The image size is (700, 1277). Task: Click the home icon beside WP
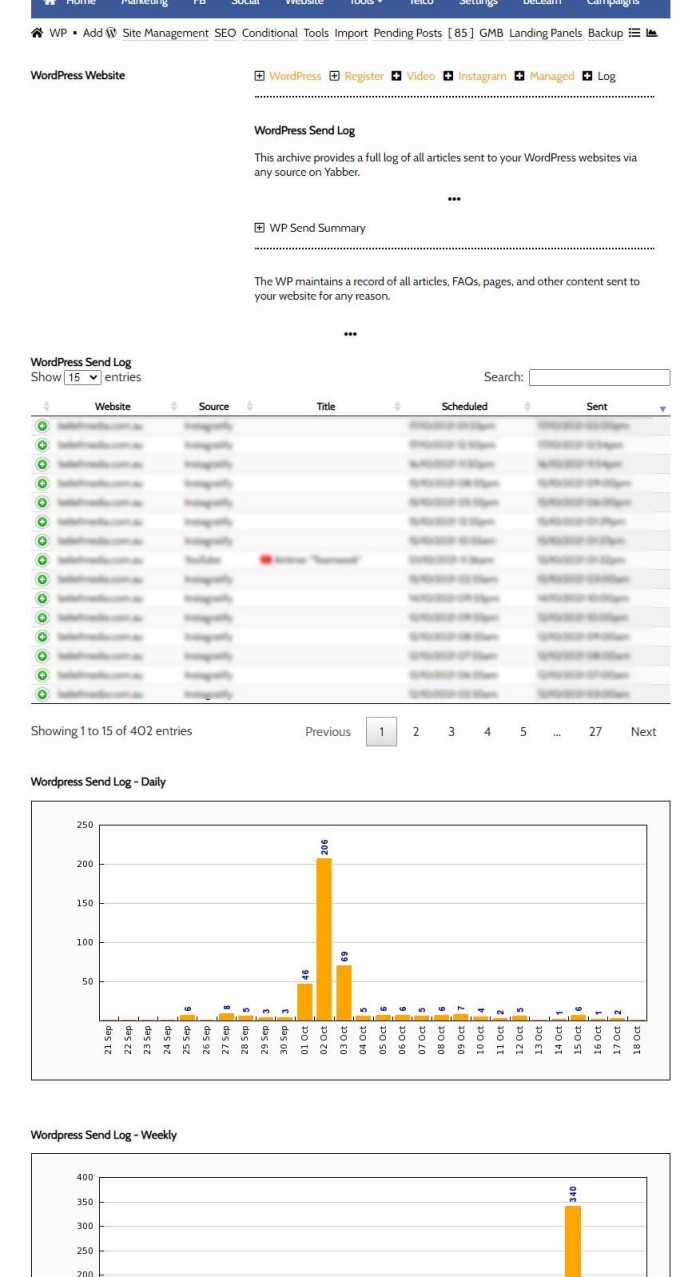click(x=38, y=33)
